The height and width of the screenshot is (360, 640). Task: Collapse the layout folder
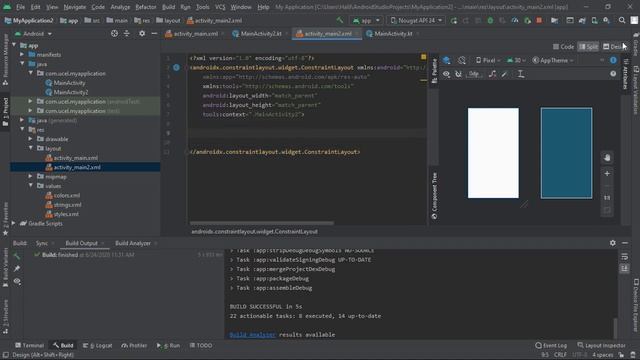pos(31,148)
